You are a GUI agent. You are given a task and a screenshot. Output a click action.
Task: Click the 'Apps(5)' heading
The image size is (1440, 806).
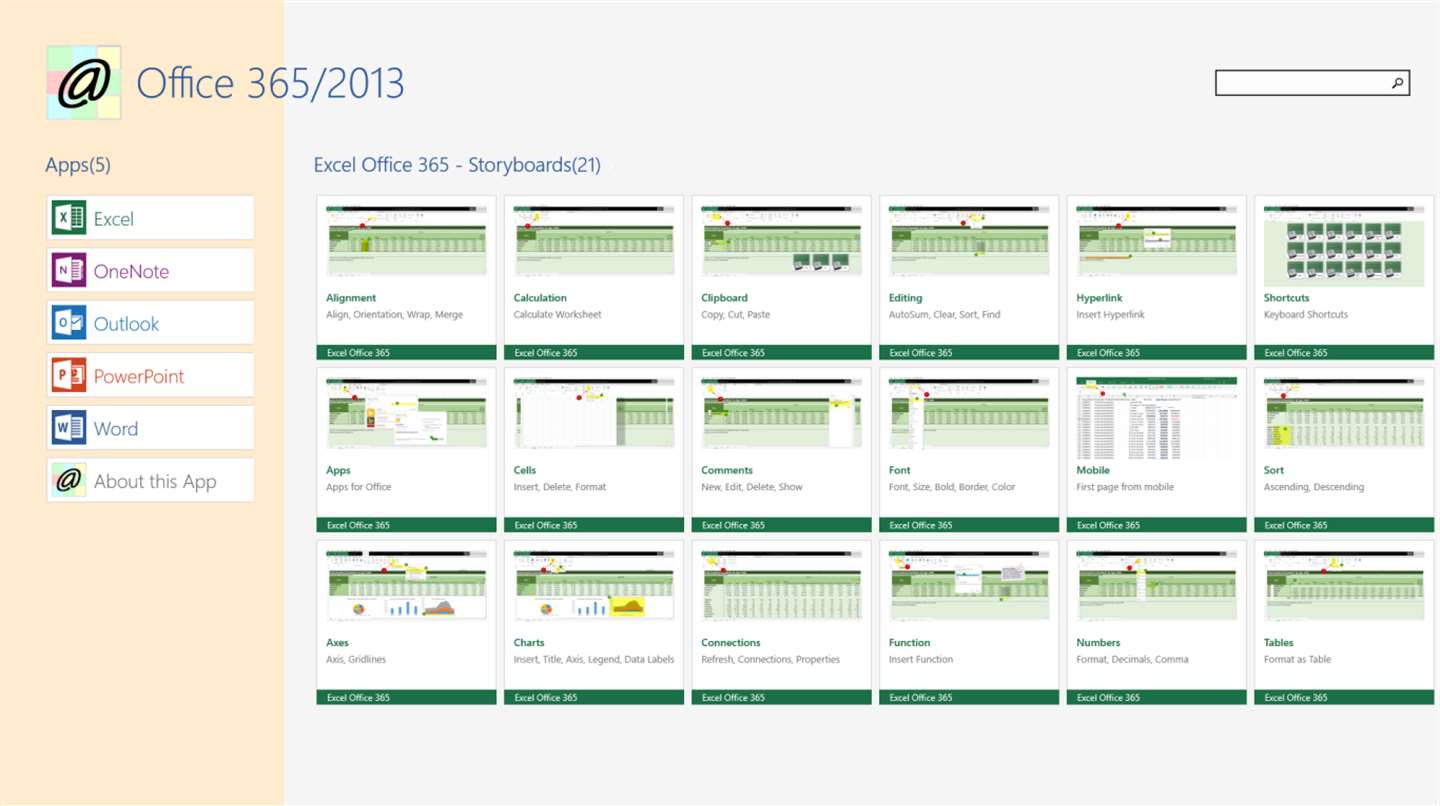(x=78, y=166)
